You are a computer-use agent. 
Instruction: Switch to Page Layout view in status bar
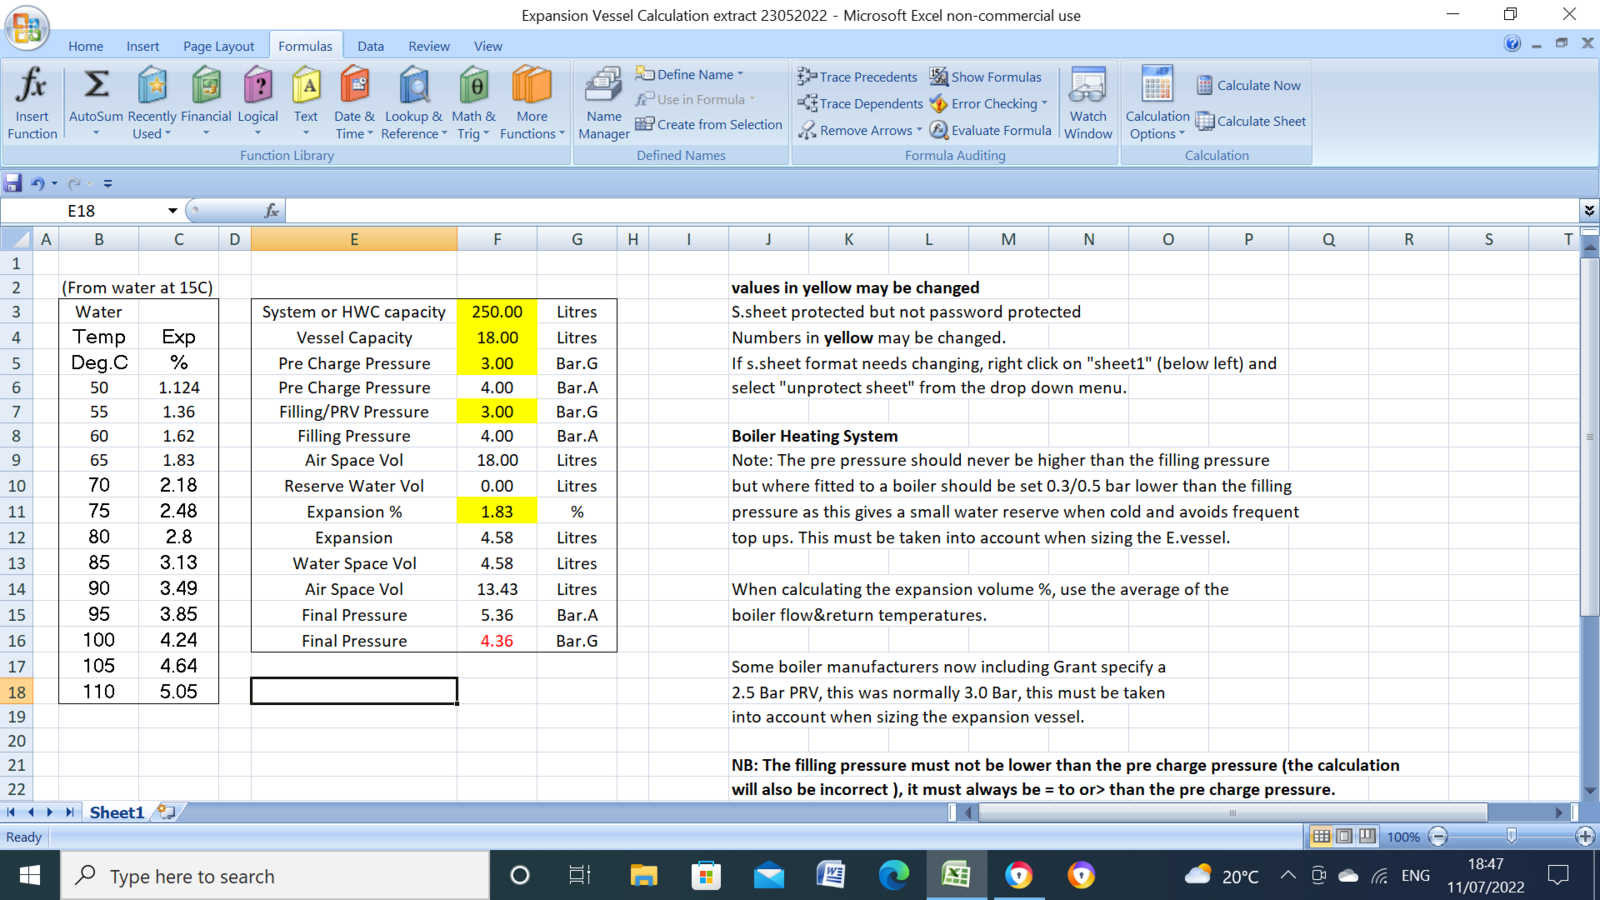pos(1344,836)
